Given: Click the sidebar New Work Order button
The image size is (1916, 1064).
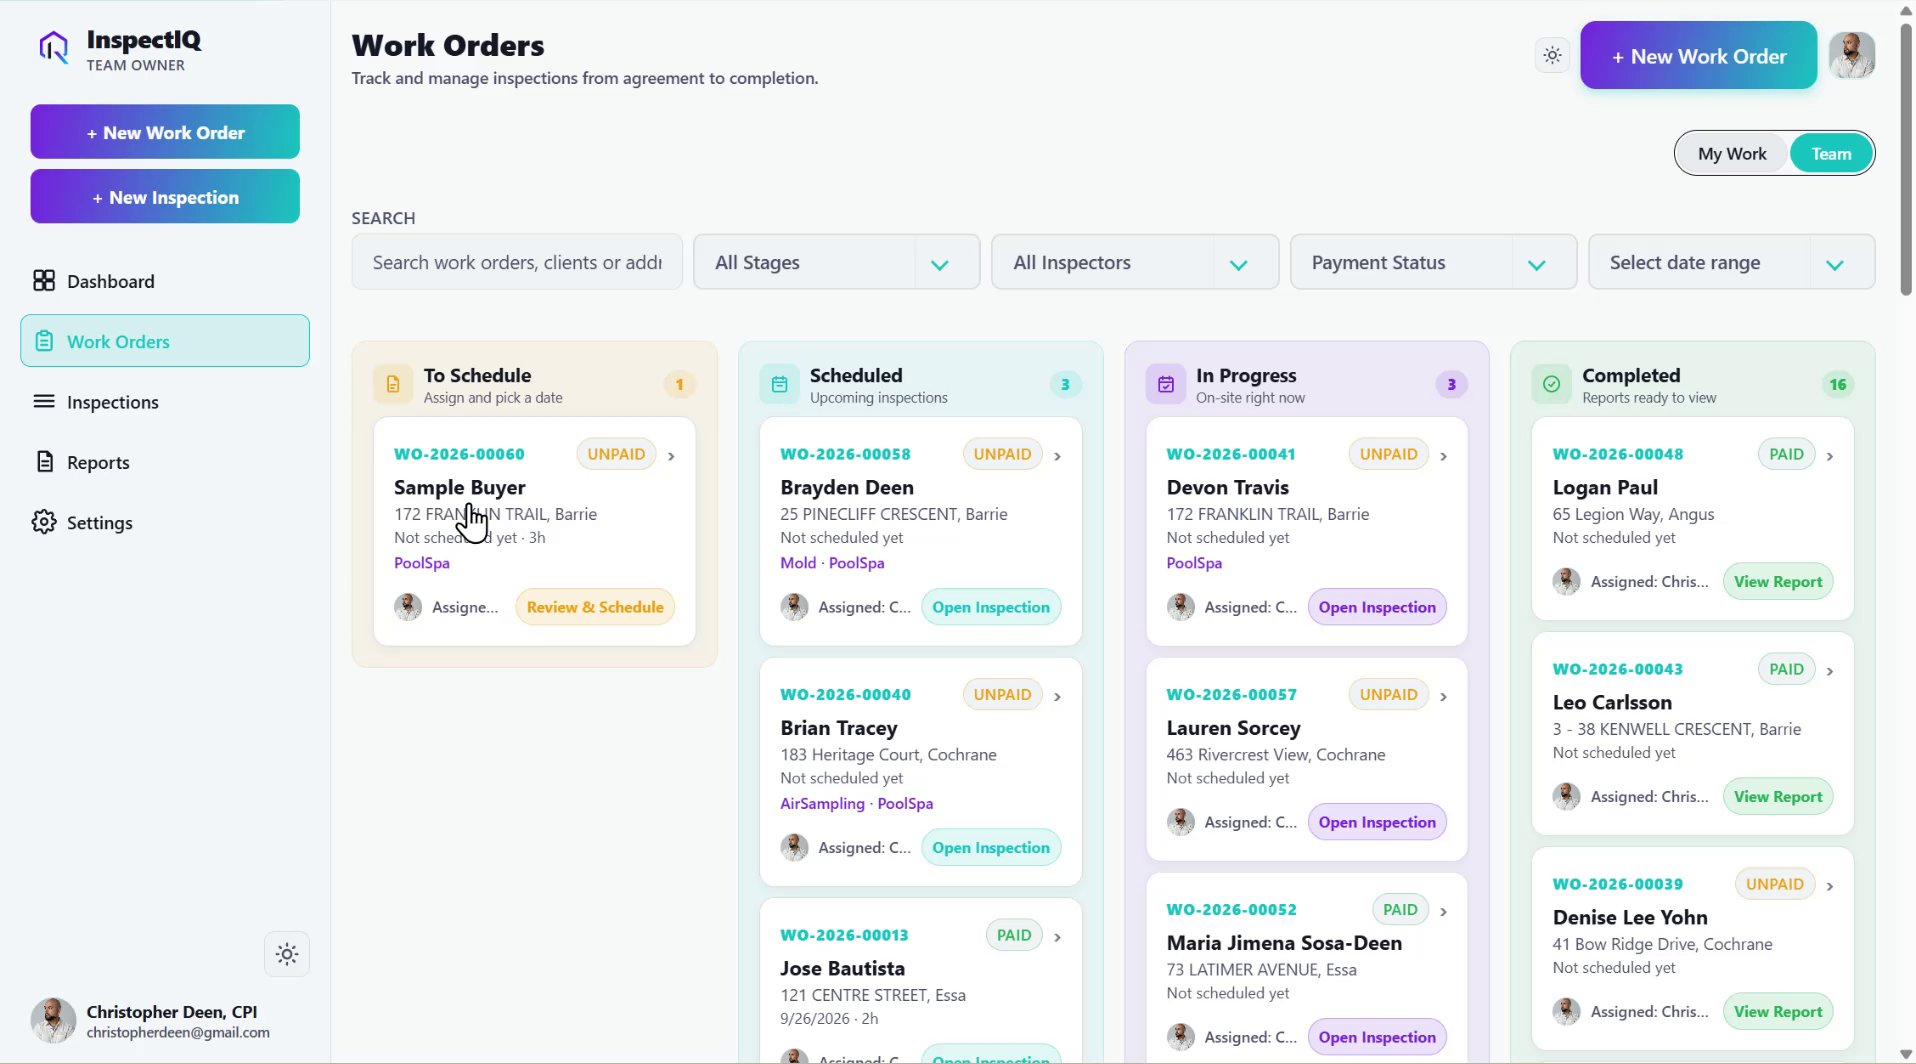Looking at the screenshot, I should [x=165, y=132].
